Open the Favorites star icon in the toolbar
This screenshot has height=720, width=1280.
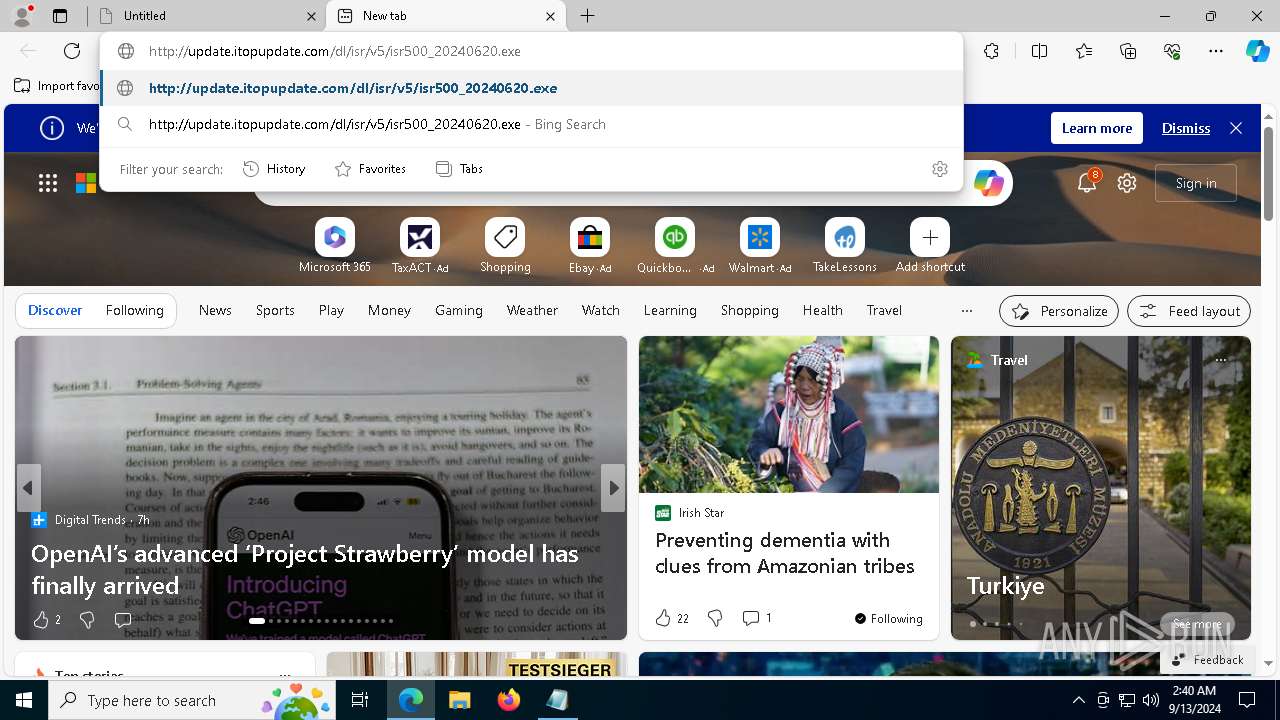coord(1084,51)
